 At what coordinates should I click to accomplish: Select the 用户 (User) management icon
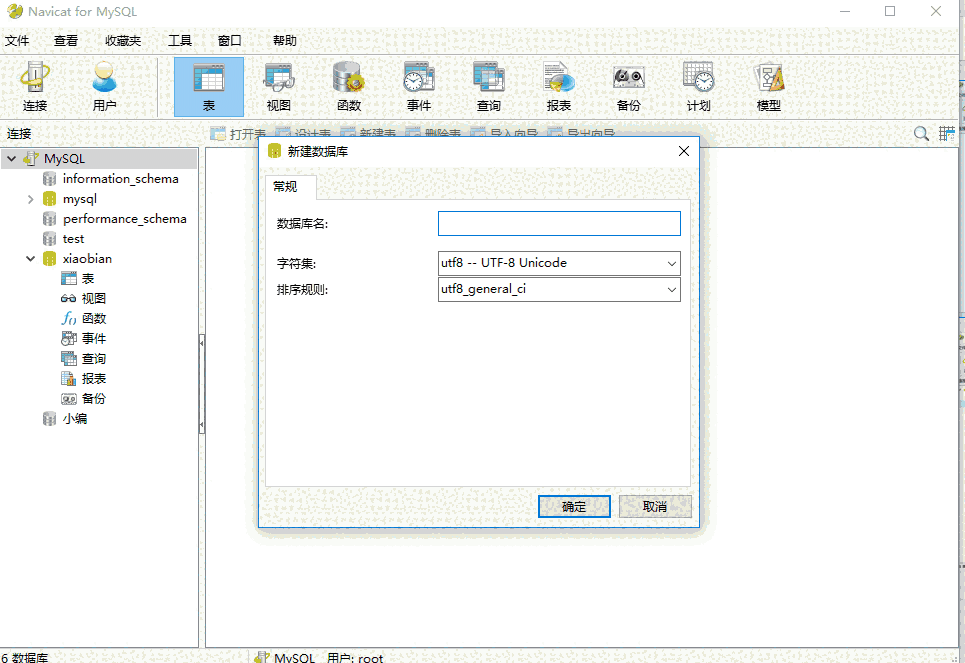tap(104, 86)
